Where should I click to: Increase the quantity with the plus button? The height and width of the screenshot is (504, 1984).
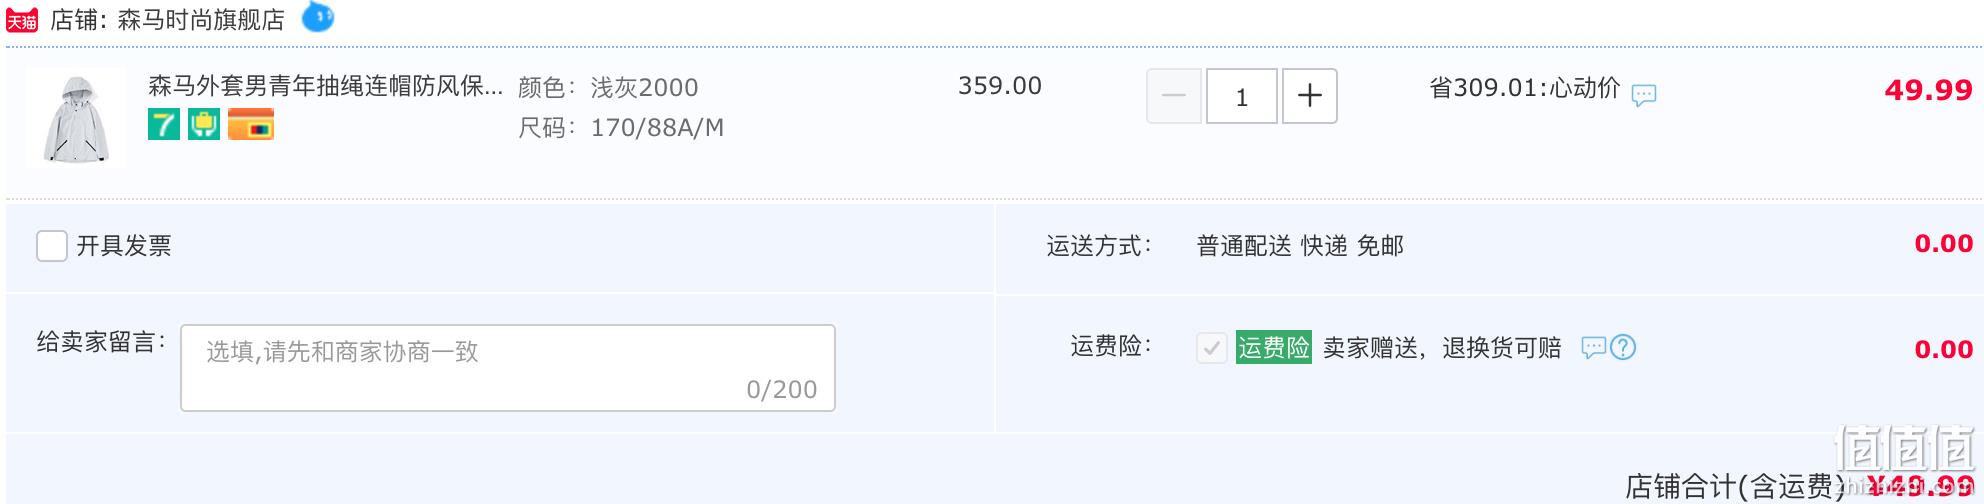click(1310, 96)
